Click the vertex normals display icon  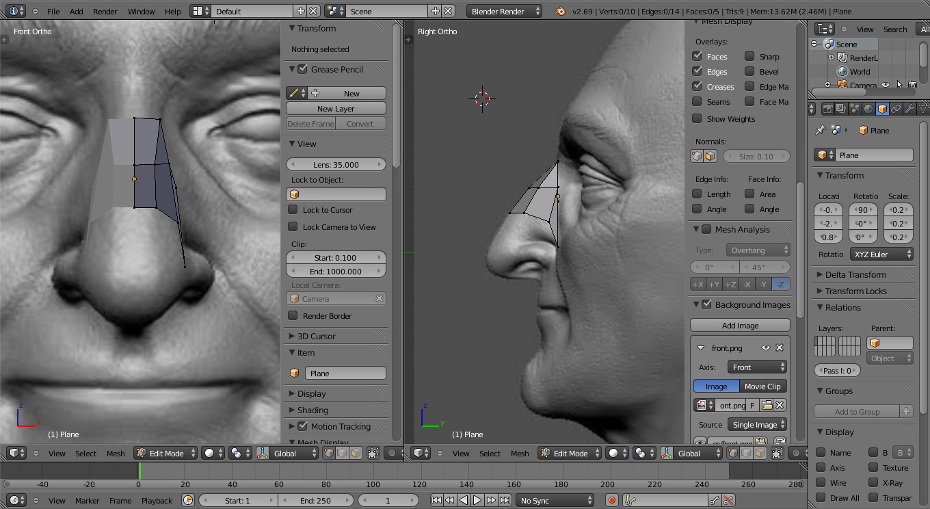click(x=698, y=157)
